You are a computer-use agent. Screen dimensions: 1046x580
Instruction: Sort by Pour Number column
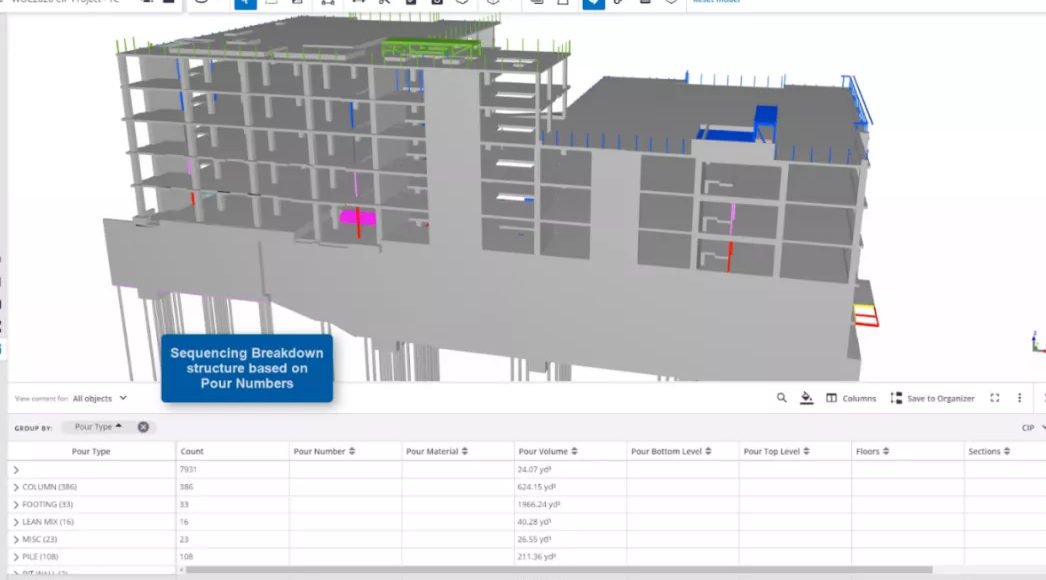click(x=324, y=451)
